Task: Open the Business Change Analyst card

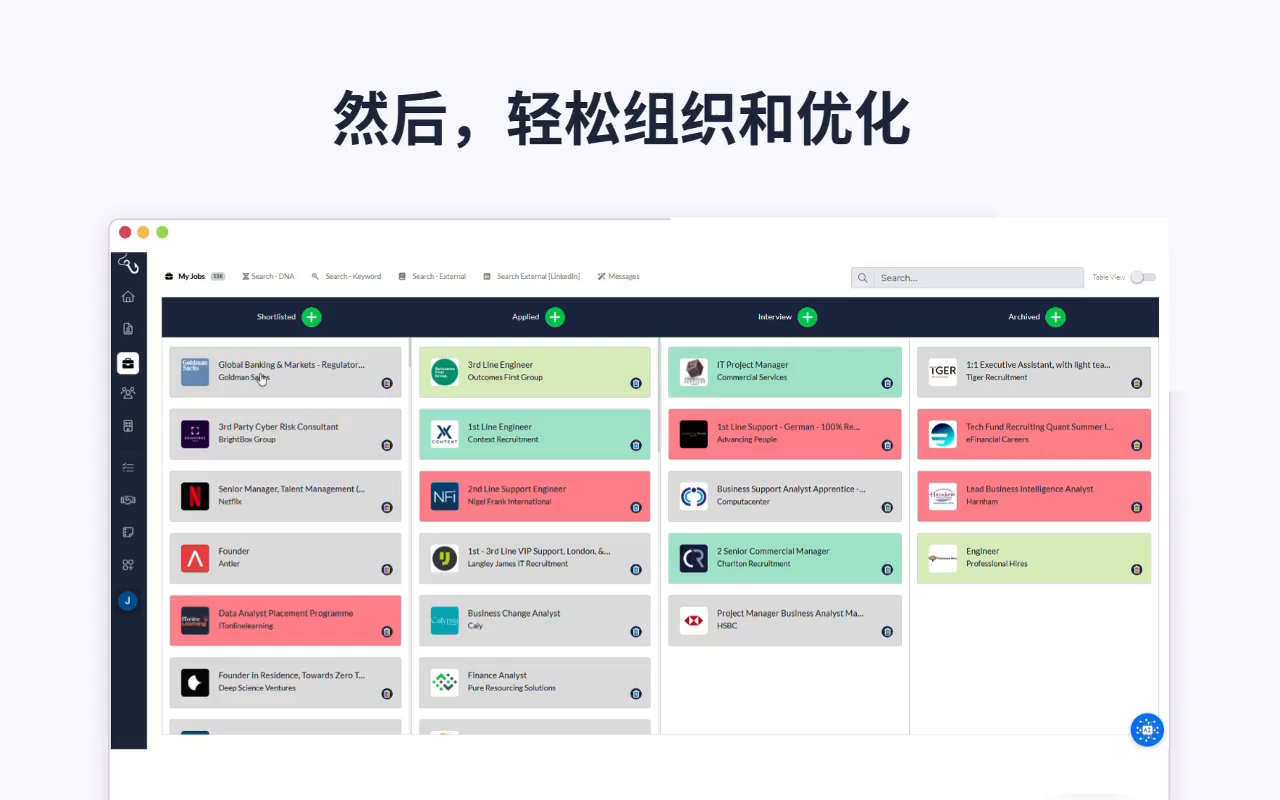Action: [x=534, y=620]
